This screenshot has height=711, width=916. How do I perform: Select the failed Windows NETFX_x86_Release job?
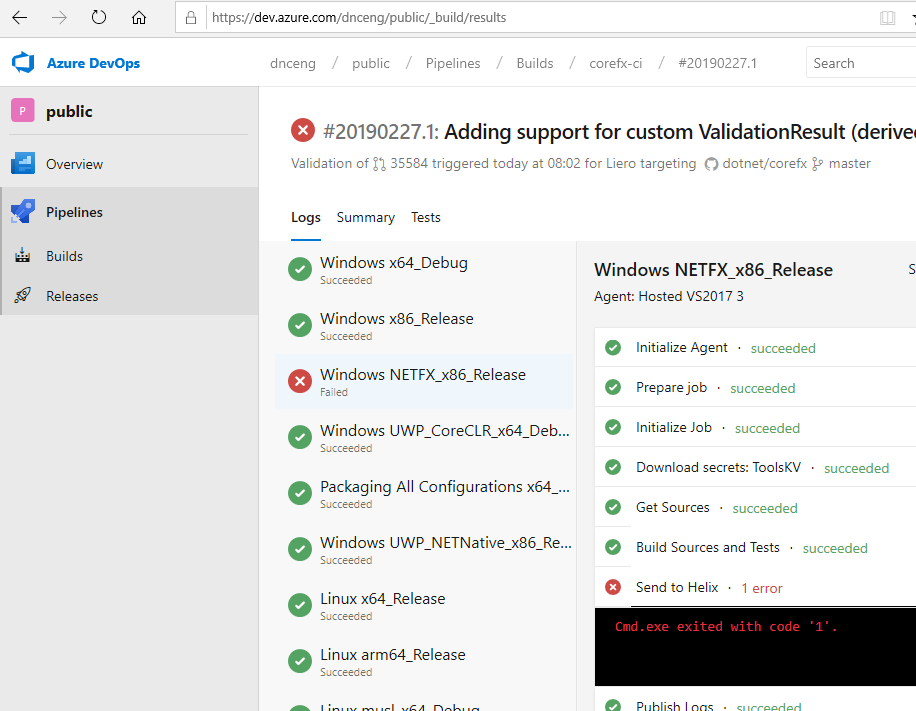point(424,381)
